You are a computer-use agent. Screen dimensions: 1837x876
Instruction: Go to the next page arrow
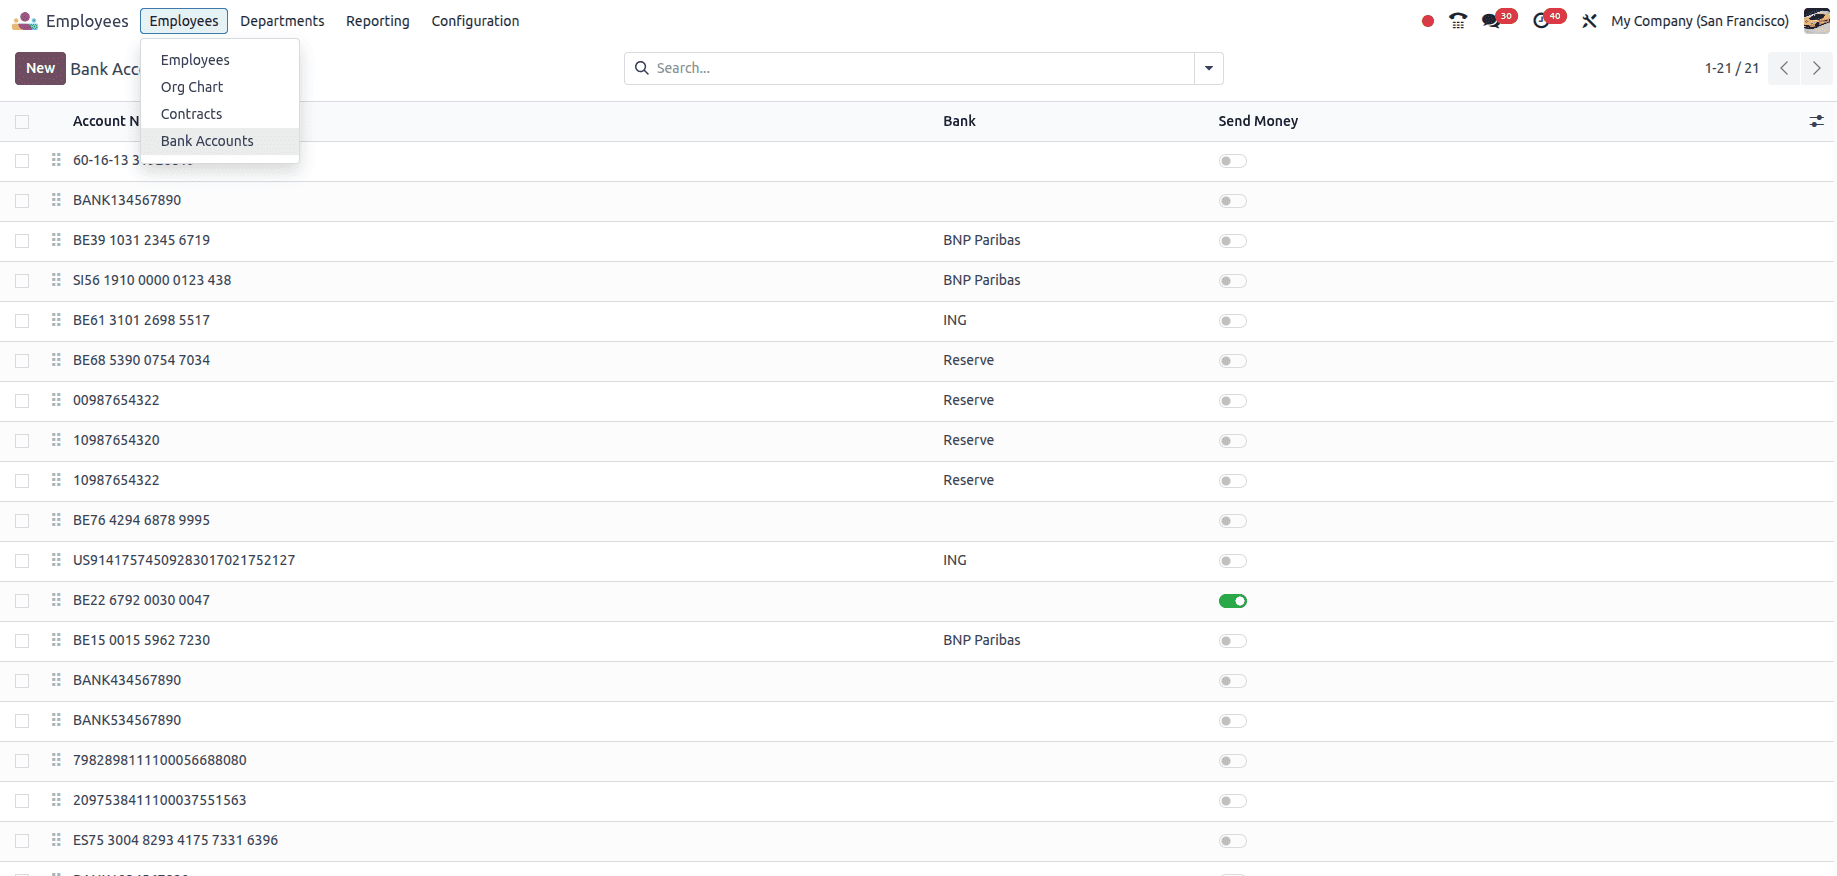[x=1816, y=68]
